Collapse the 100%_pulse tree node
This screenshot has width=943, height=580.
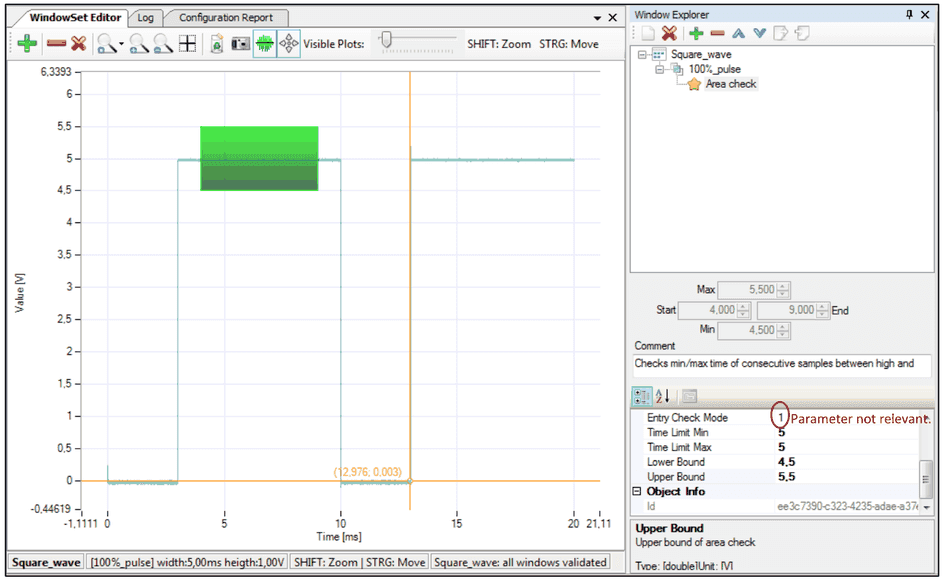[659, 69]
